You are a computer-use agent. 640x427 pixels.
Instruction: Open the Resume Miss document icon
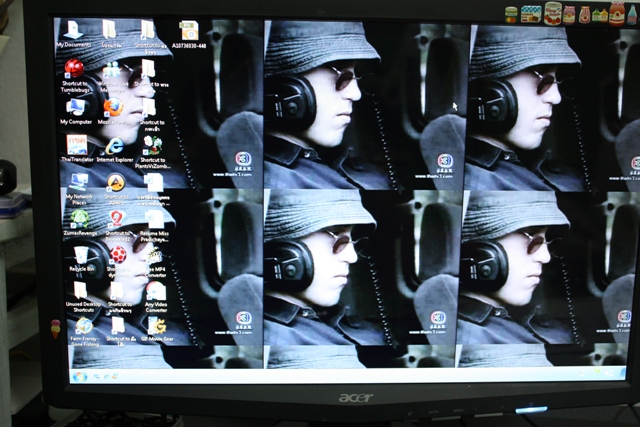(x=154, y=226)
